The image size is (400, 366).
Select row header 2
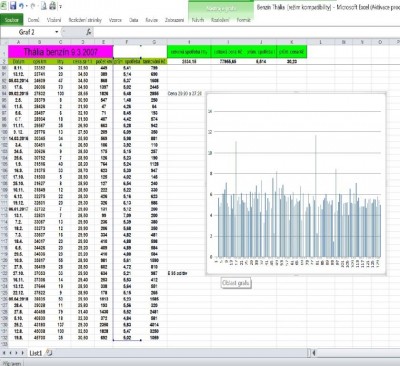click(4, 62)
